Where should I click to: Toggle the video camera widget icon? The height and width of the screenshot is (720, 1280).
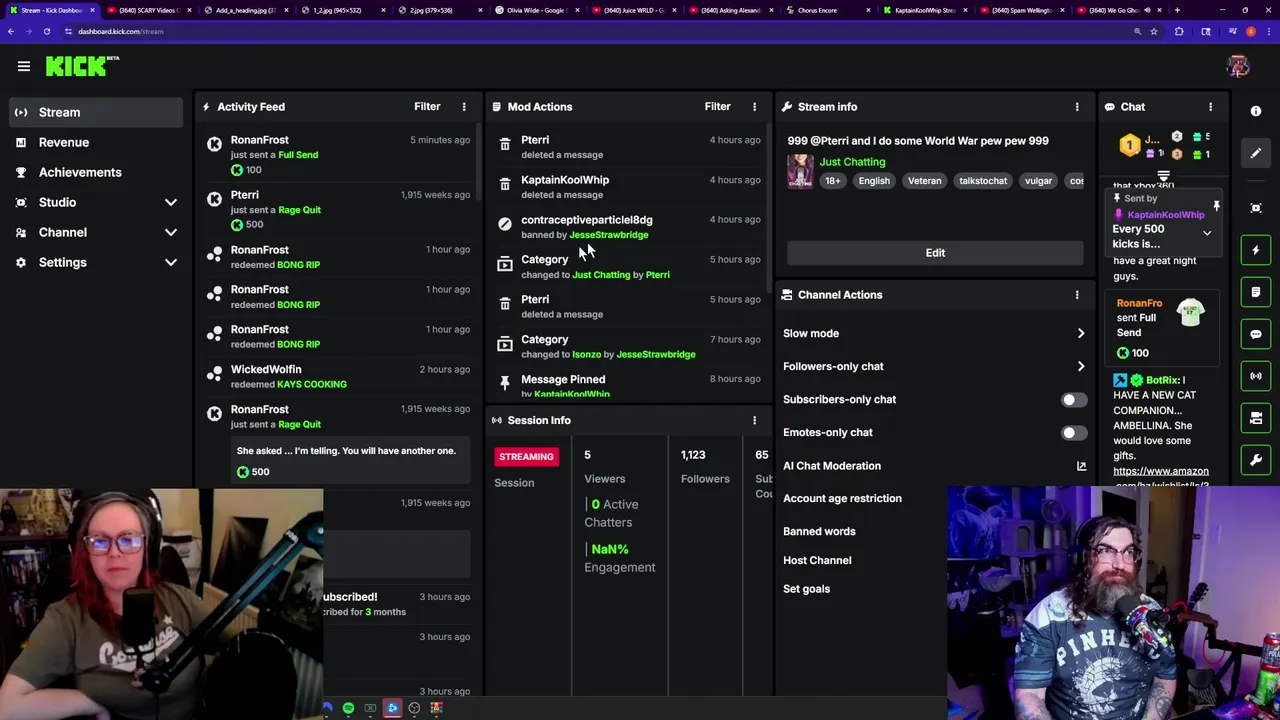[x=1256, y=418]
